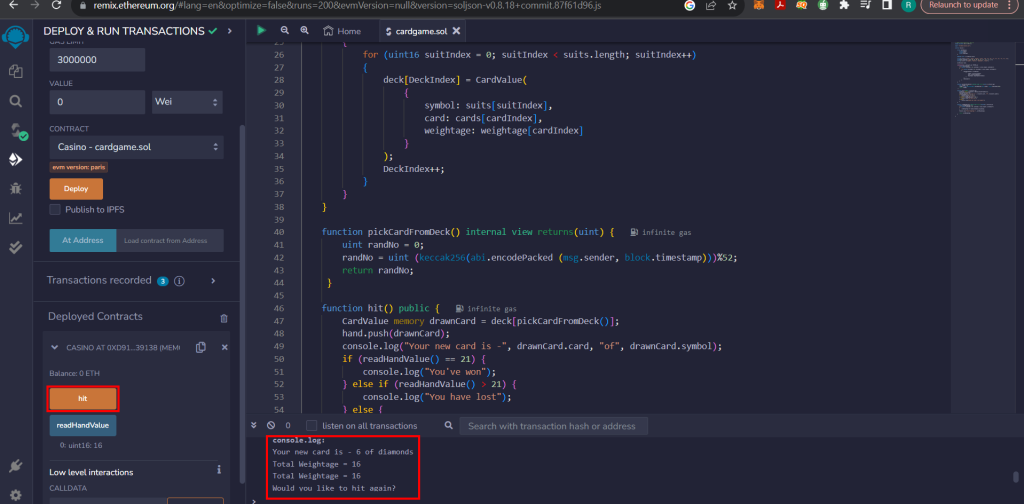Open the Casino - cardgame.sol contract dropdown
The image size is (1024, 504).
tap(136, 147)
